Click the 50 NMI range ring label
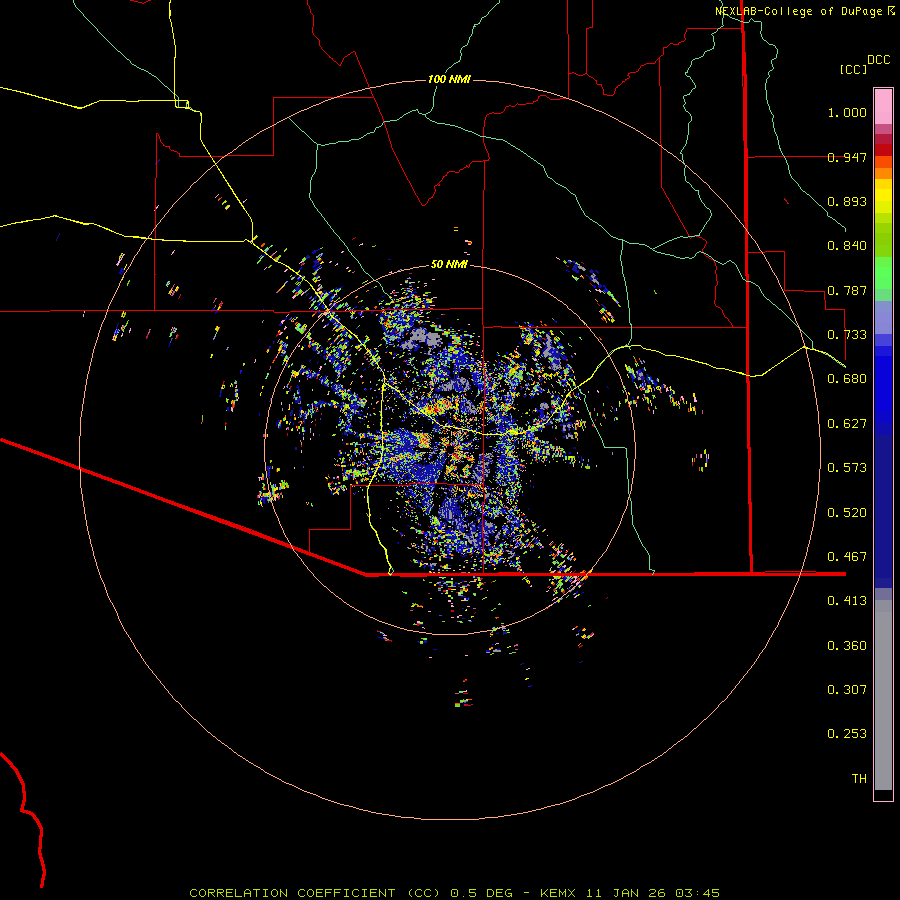 tap(449, 264)
